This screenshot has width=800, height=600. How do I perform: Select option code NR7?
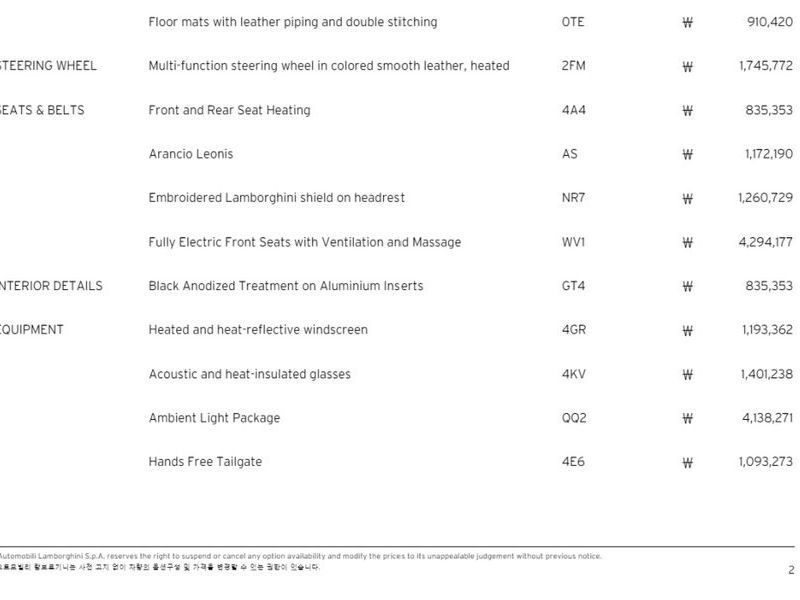573,198
